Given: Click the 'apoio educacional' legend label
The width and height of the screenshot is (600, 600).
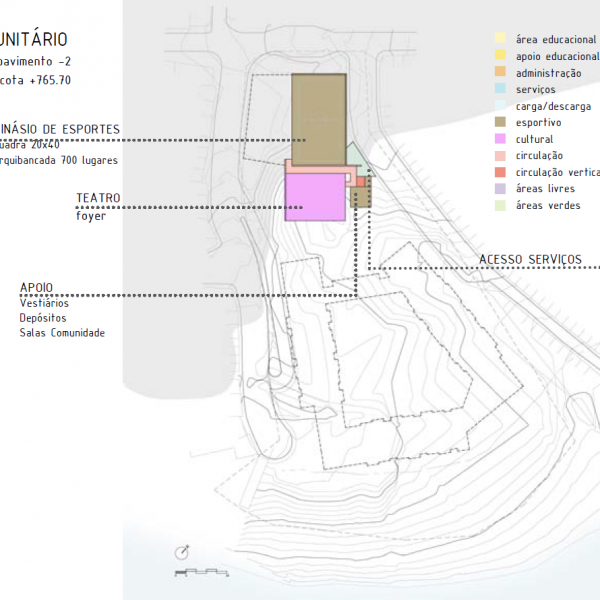Looking at the screenshot, I should (x=558, y=57).
